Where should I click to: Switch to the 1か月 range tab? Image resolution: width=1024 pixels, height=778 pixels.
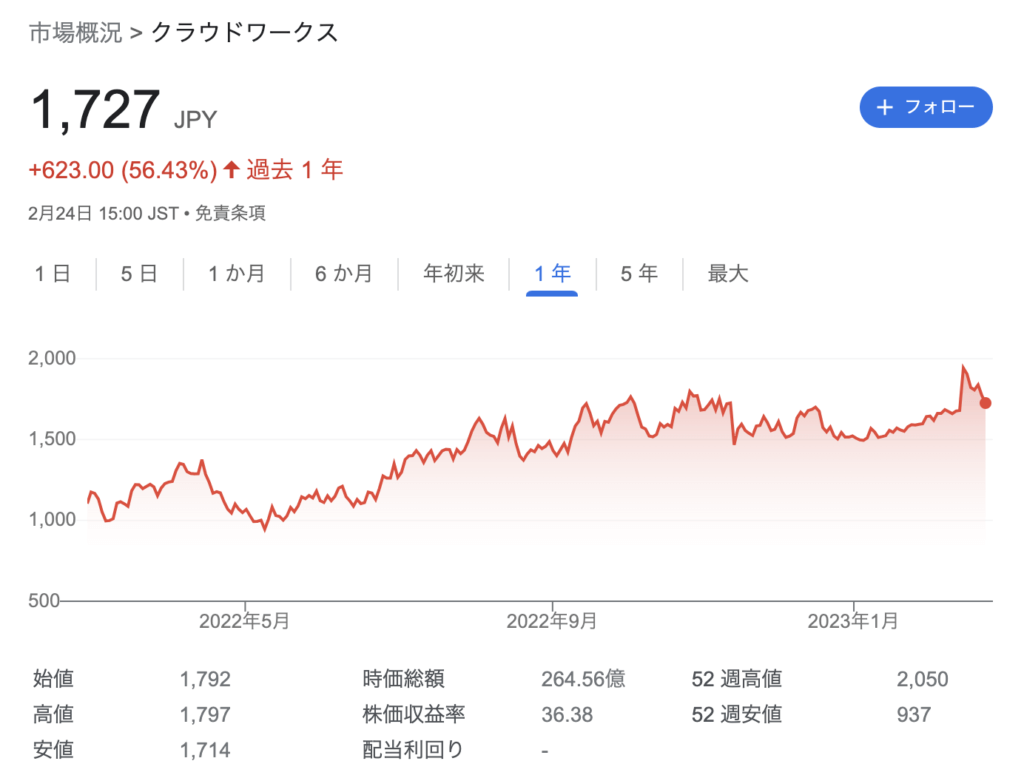tap(237, 274)
